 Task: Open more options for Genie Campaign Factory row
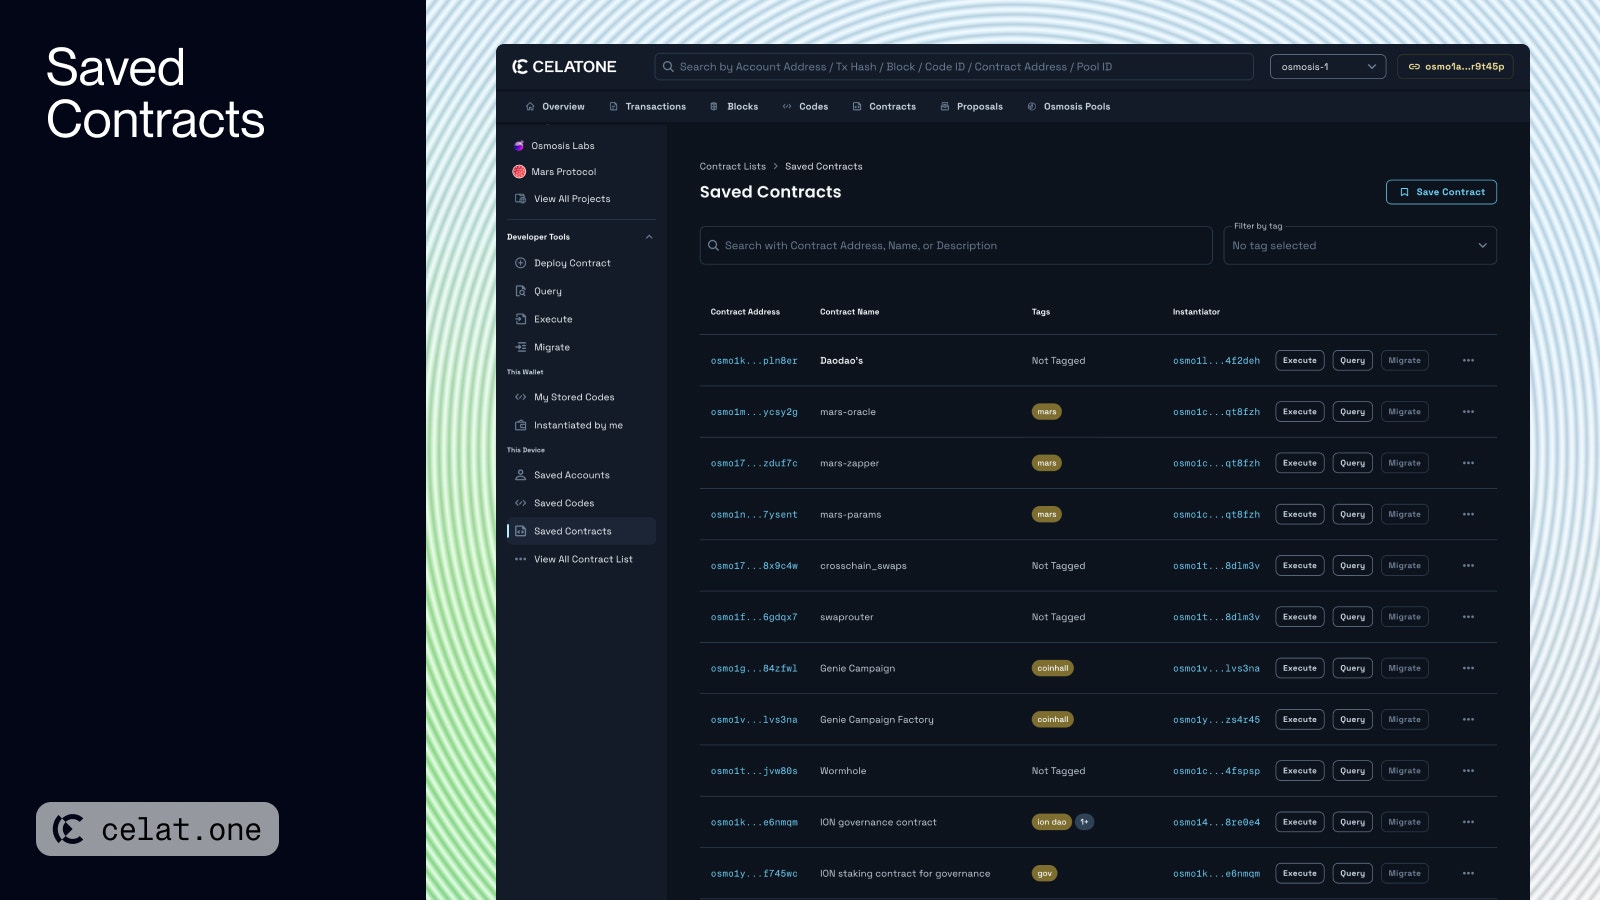tap(1468, 720)
